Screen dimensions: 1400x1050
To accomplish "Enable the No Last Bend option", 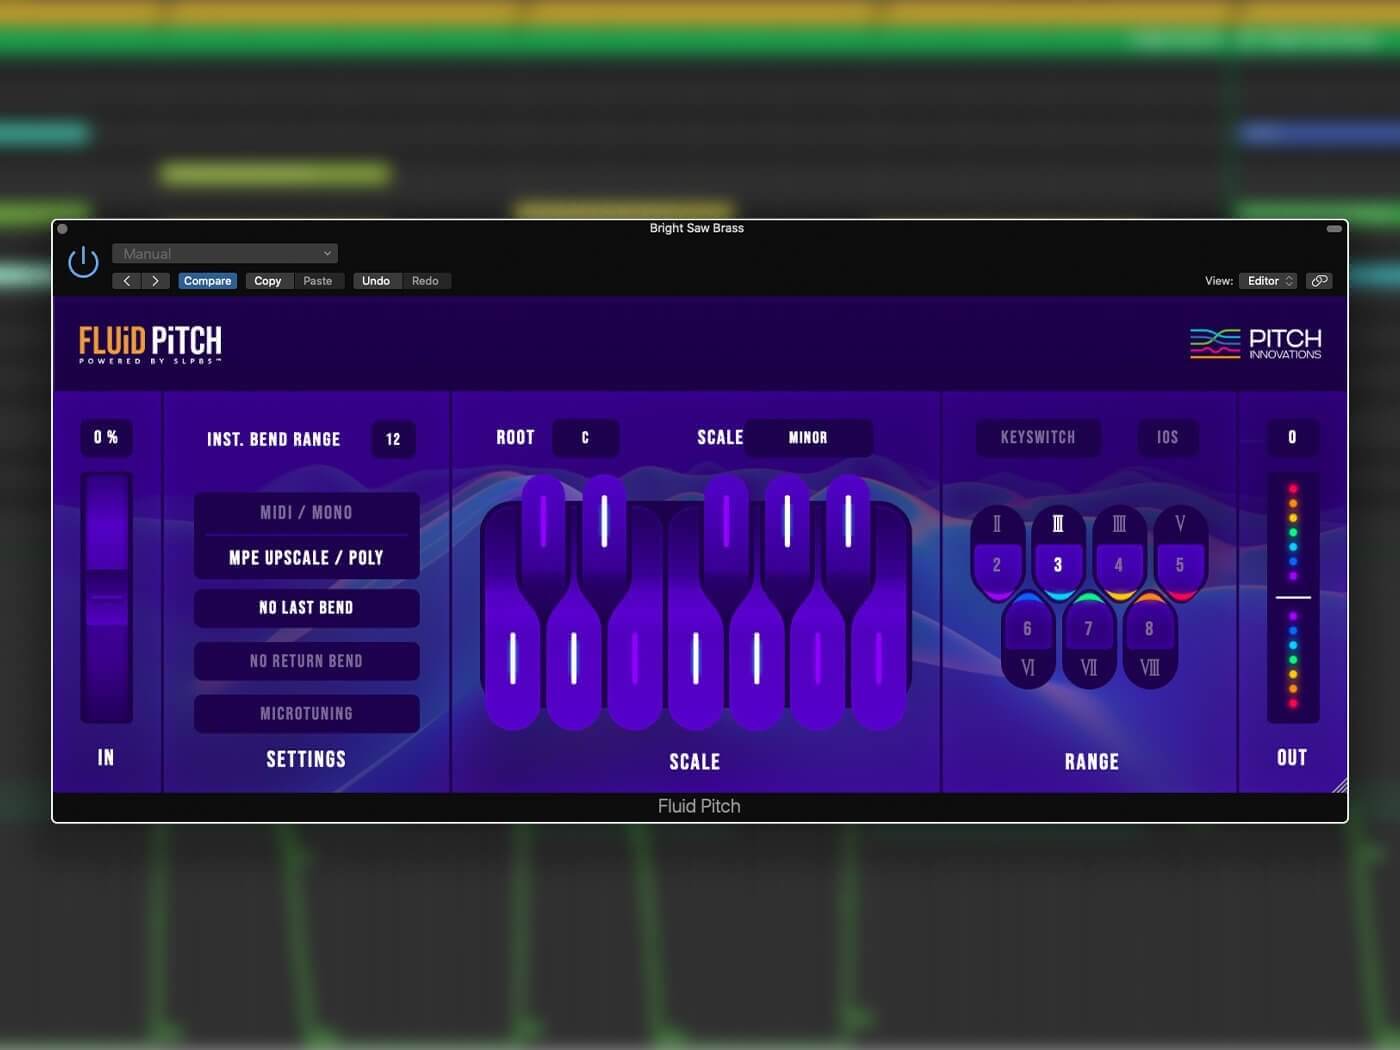I will (x=306, y=607).
